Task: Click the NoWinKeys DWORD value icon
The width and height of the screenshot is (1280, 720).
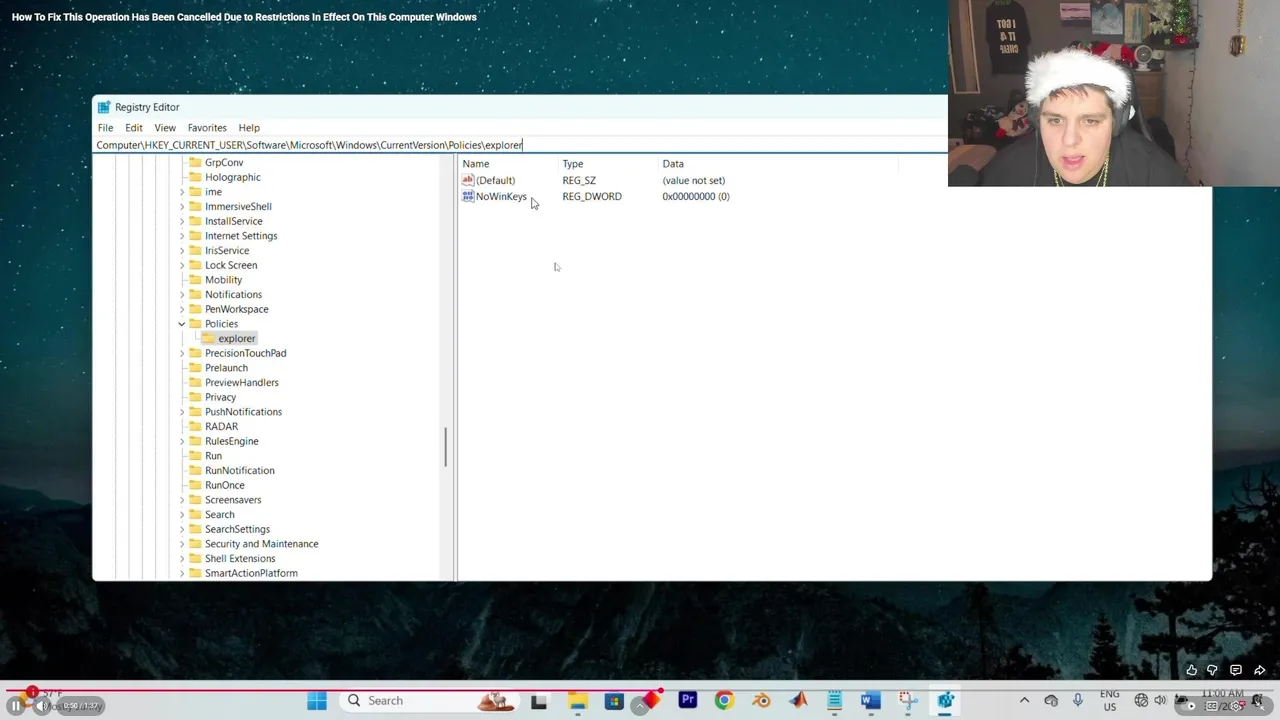Action: (x=468, y=196)
